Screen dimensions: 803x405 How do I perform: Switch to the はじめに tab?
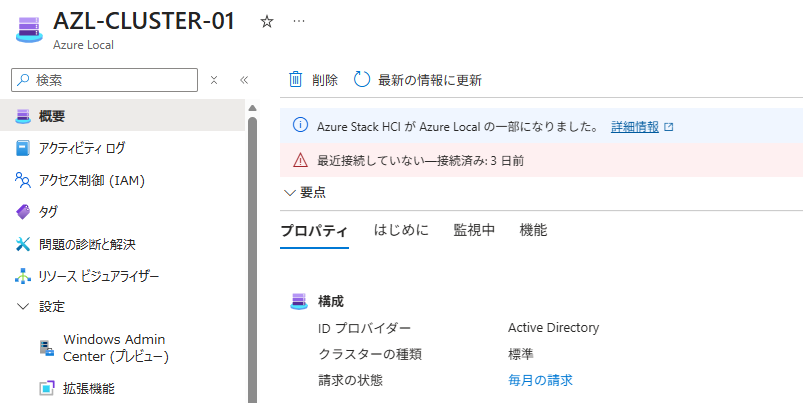pyautogui.click(x=401, y=230)
